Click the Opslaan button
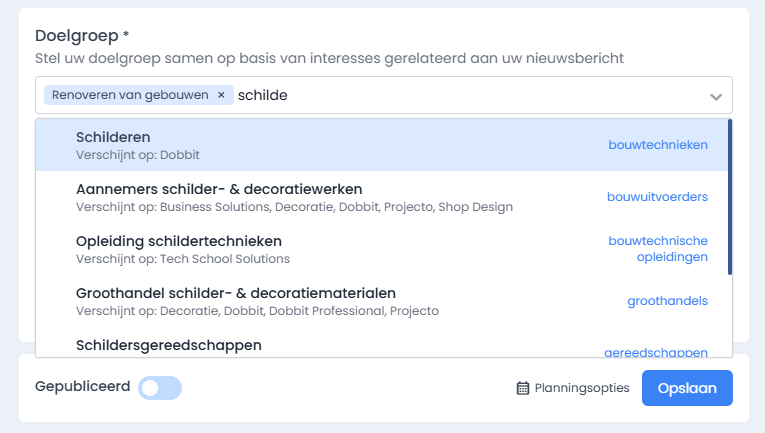Image resolution: width=765 pixels, height=433 pixels. click(687, 388)
